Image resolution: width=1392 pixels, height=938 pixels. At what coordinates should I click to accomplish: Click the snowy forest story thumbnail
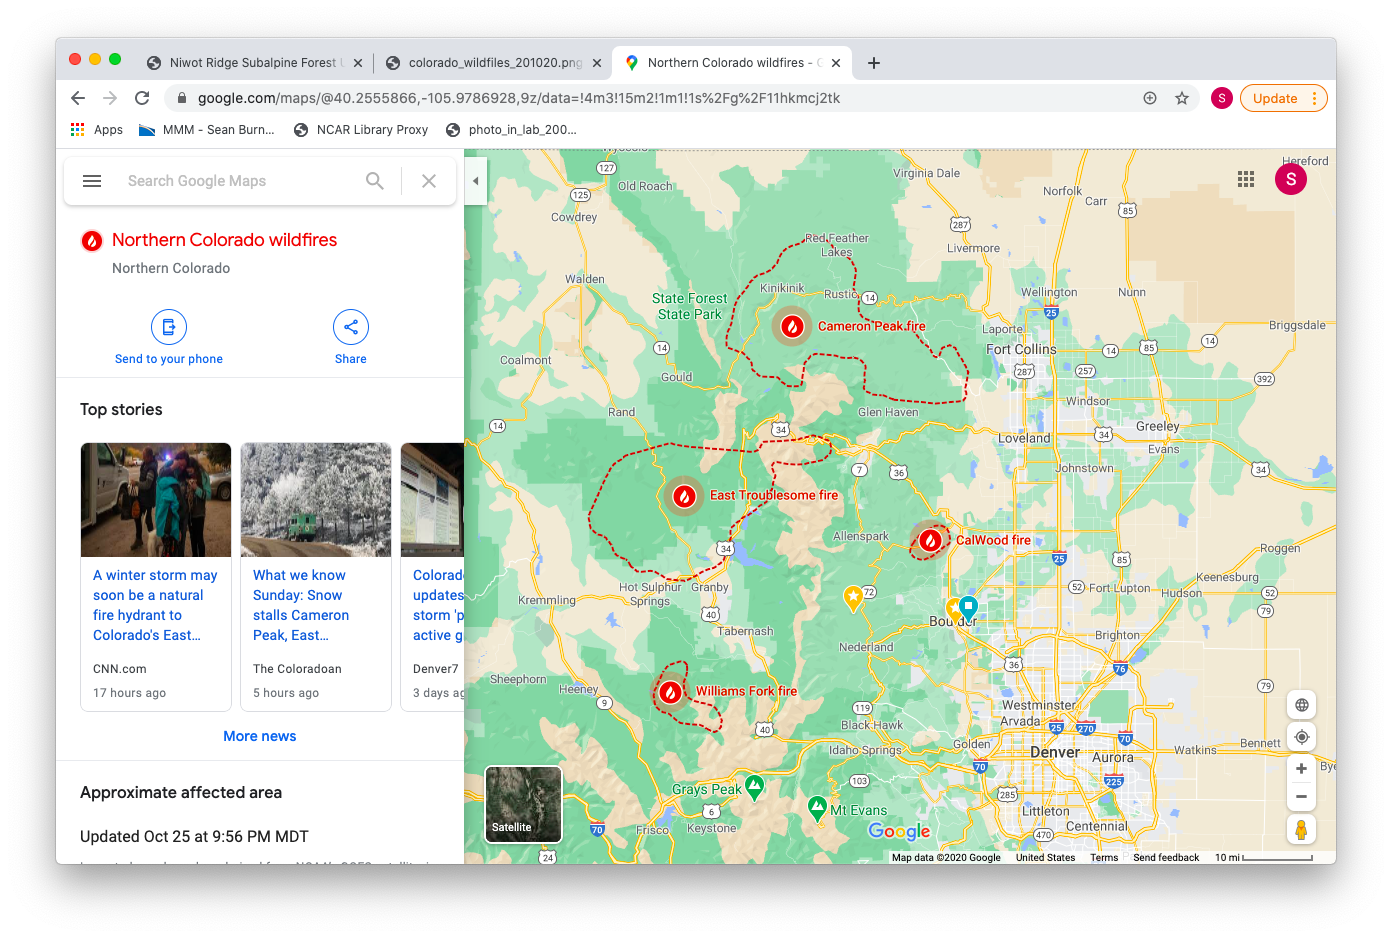pyautogui.click(x=316, y=500)
